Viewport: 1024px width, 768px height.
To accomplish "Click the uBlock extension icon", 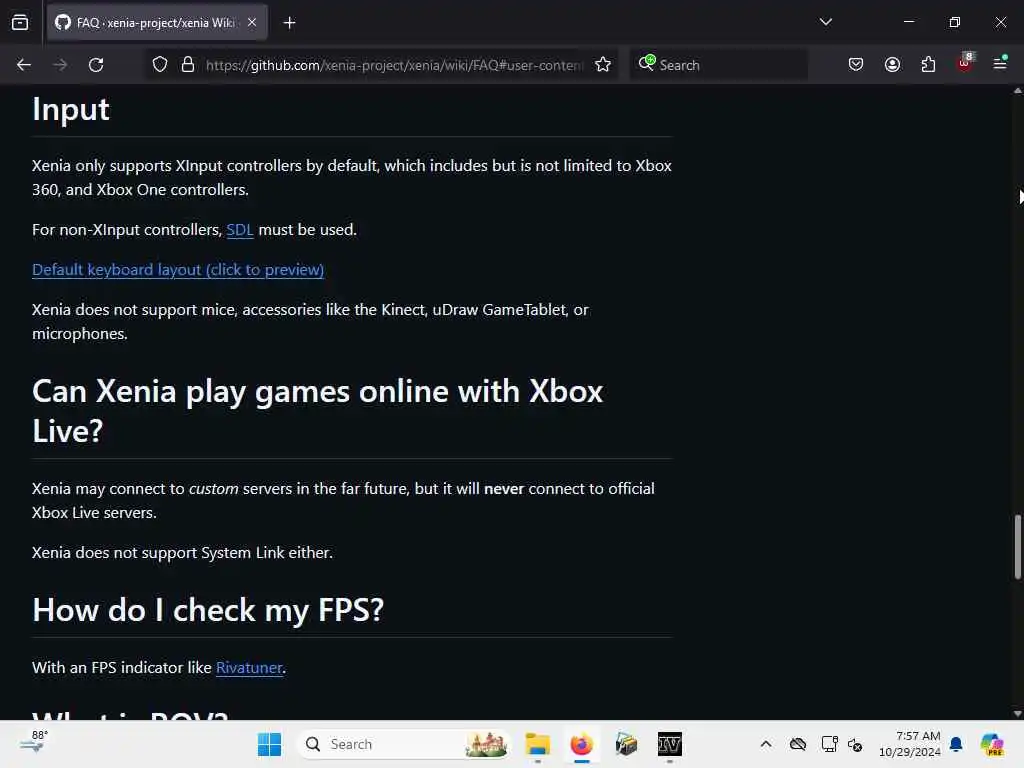I will coord(965,63).
